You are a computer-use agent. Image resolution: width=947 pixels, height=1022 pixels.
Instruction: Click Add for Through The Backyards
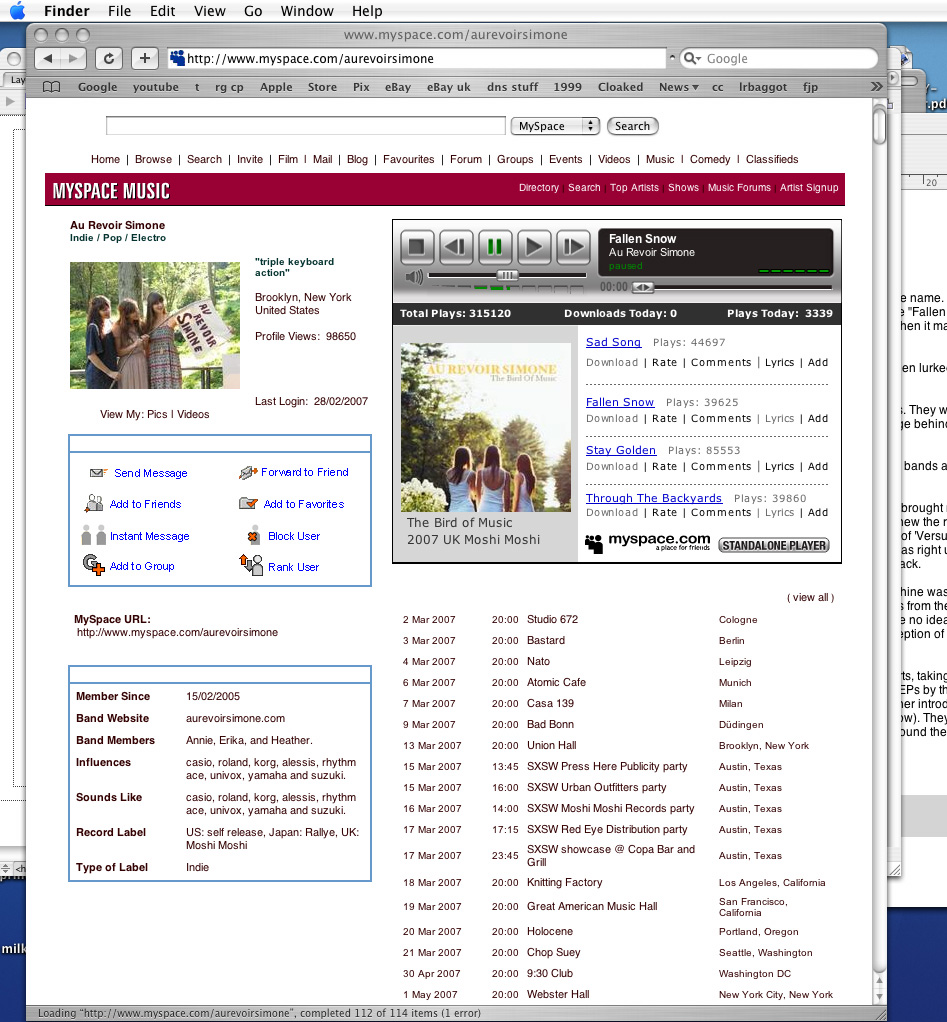[818, 512]
